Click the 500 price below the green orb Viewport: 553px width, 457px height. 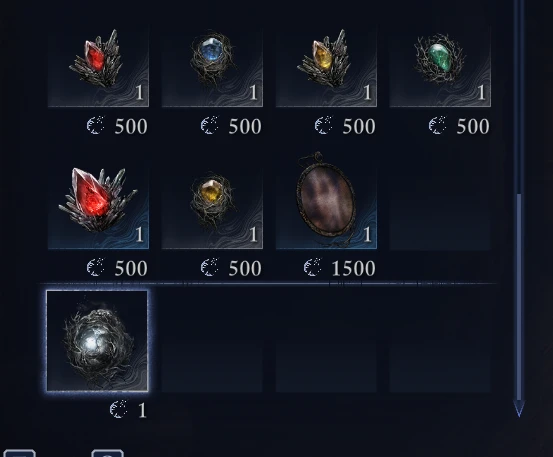pos(473,126)
